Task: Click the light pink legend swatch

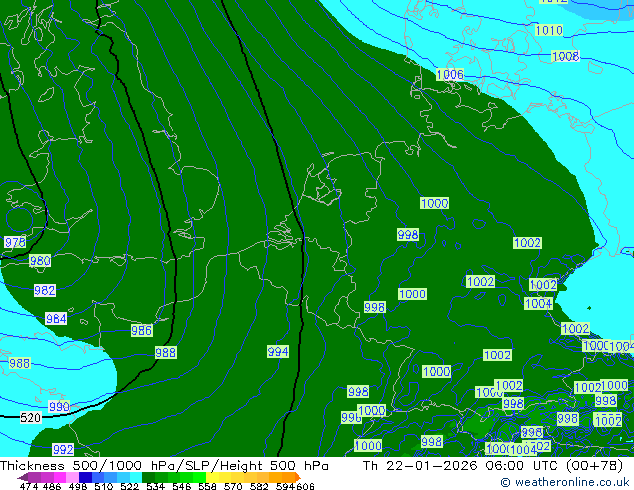Action: 73,477
